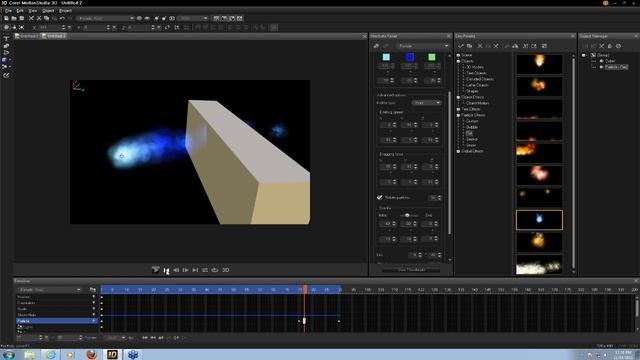Click the circular icon in Object Manager toolbar

click(x=618, y=46)
